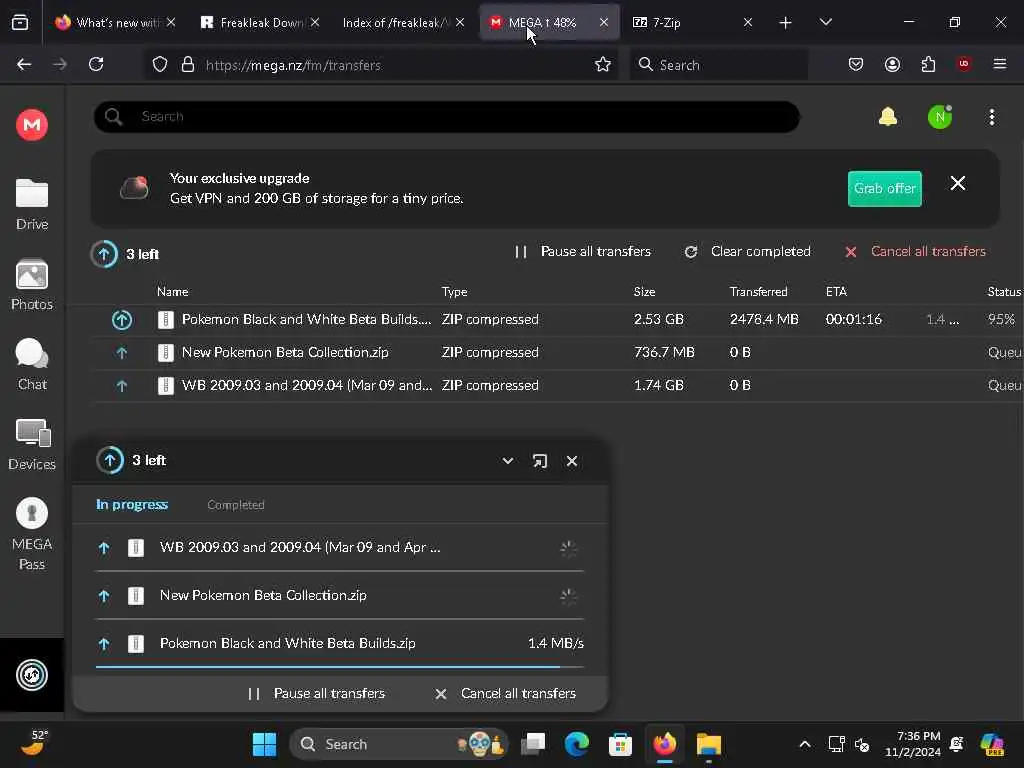Pause all transfers in the bottom widget

(x=317, y=694)
